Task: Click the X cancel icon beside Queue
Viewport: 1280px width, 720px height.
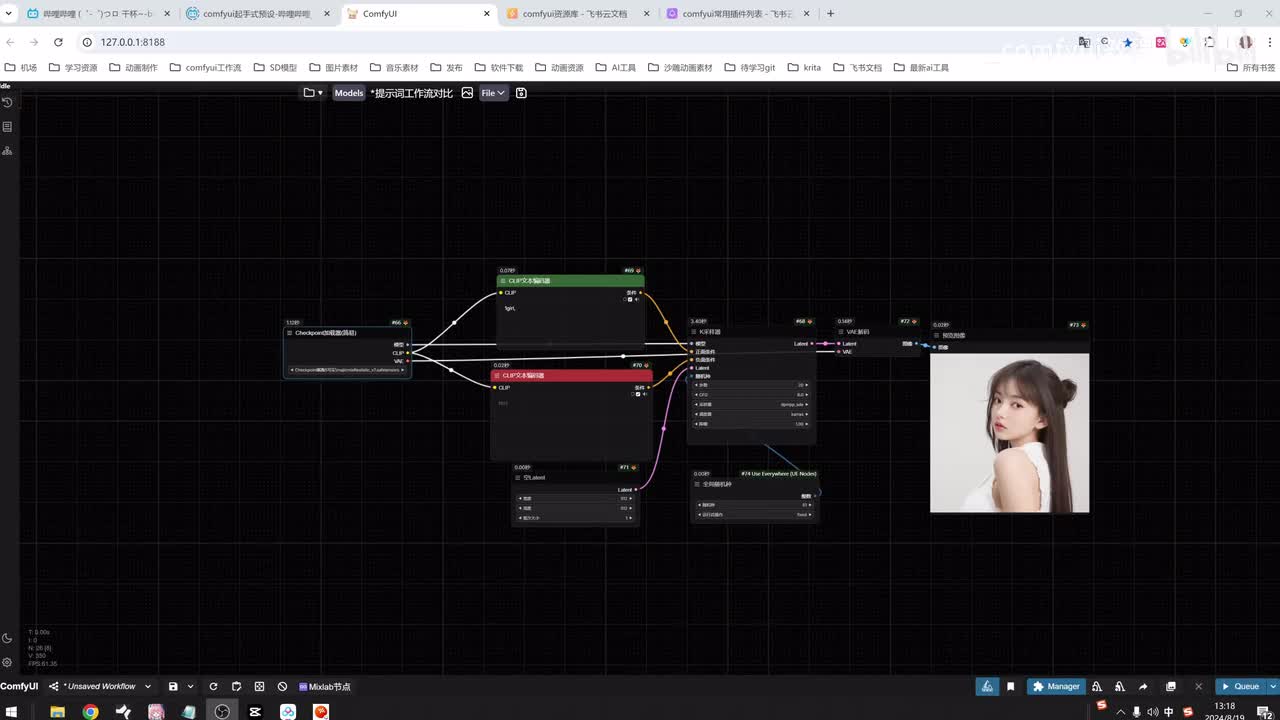Action: pos(1199,687)
